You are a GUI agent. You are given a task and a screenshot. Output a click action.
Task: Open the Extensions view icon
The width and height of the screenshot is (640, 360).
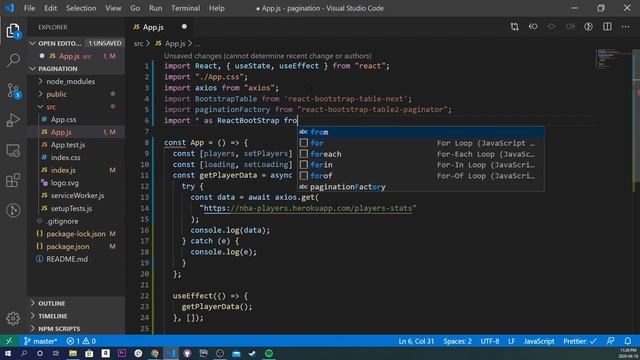point(13,180)
